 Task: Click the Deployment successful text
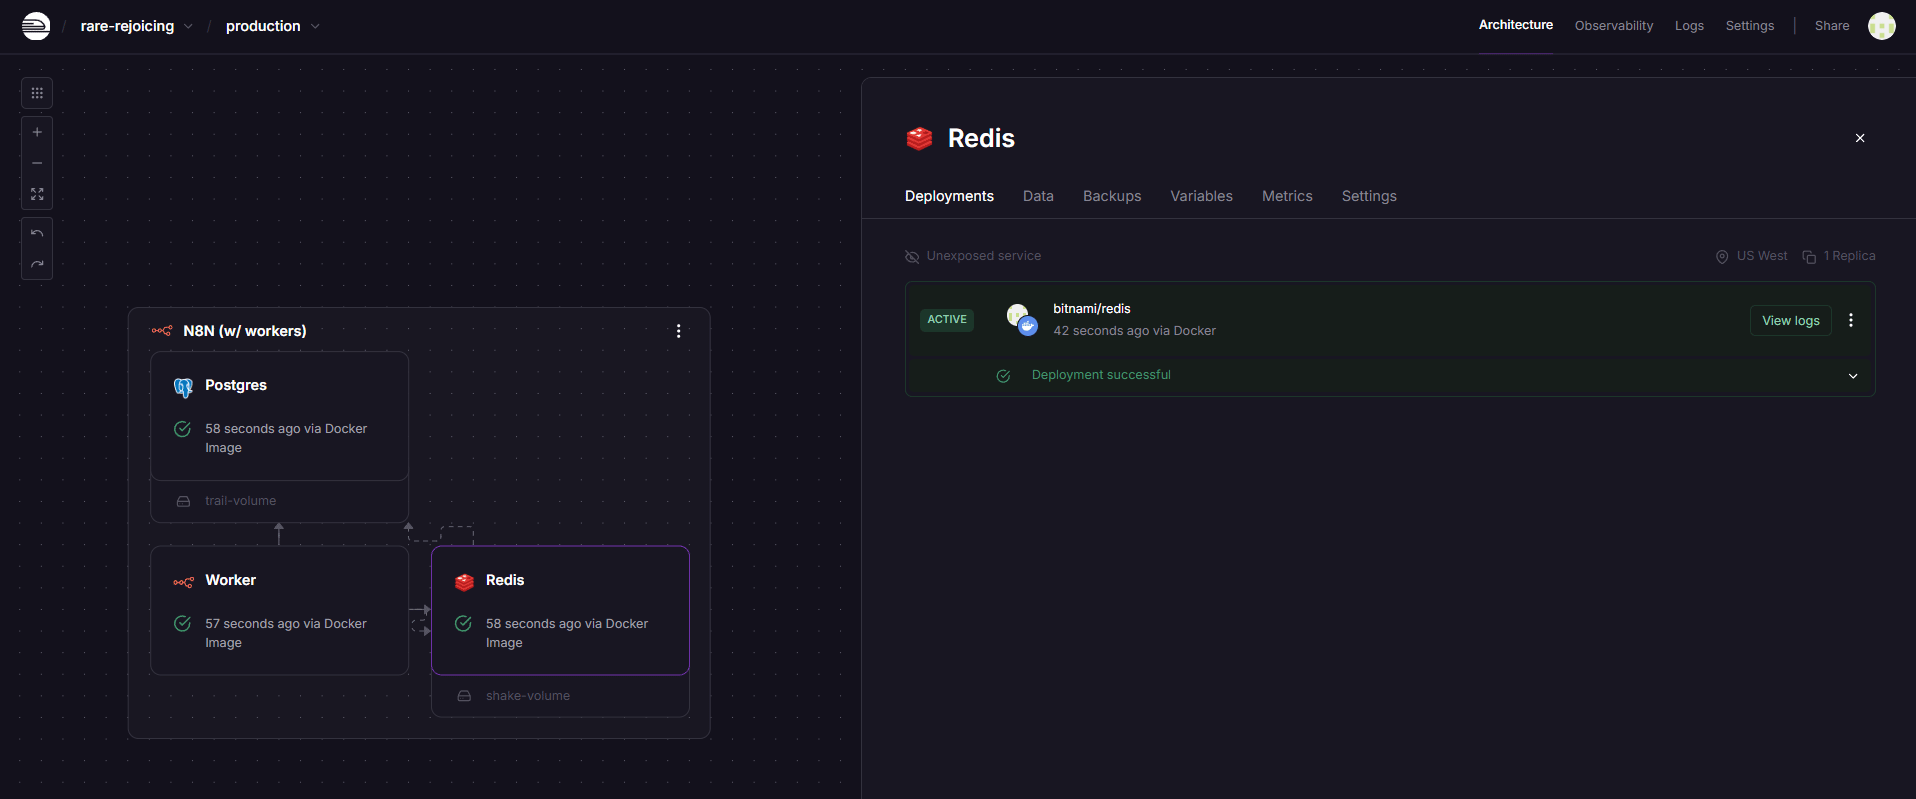(x=1101, y=375)
